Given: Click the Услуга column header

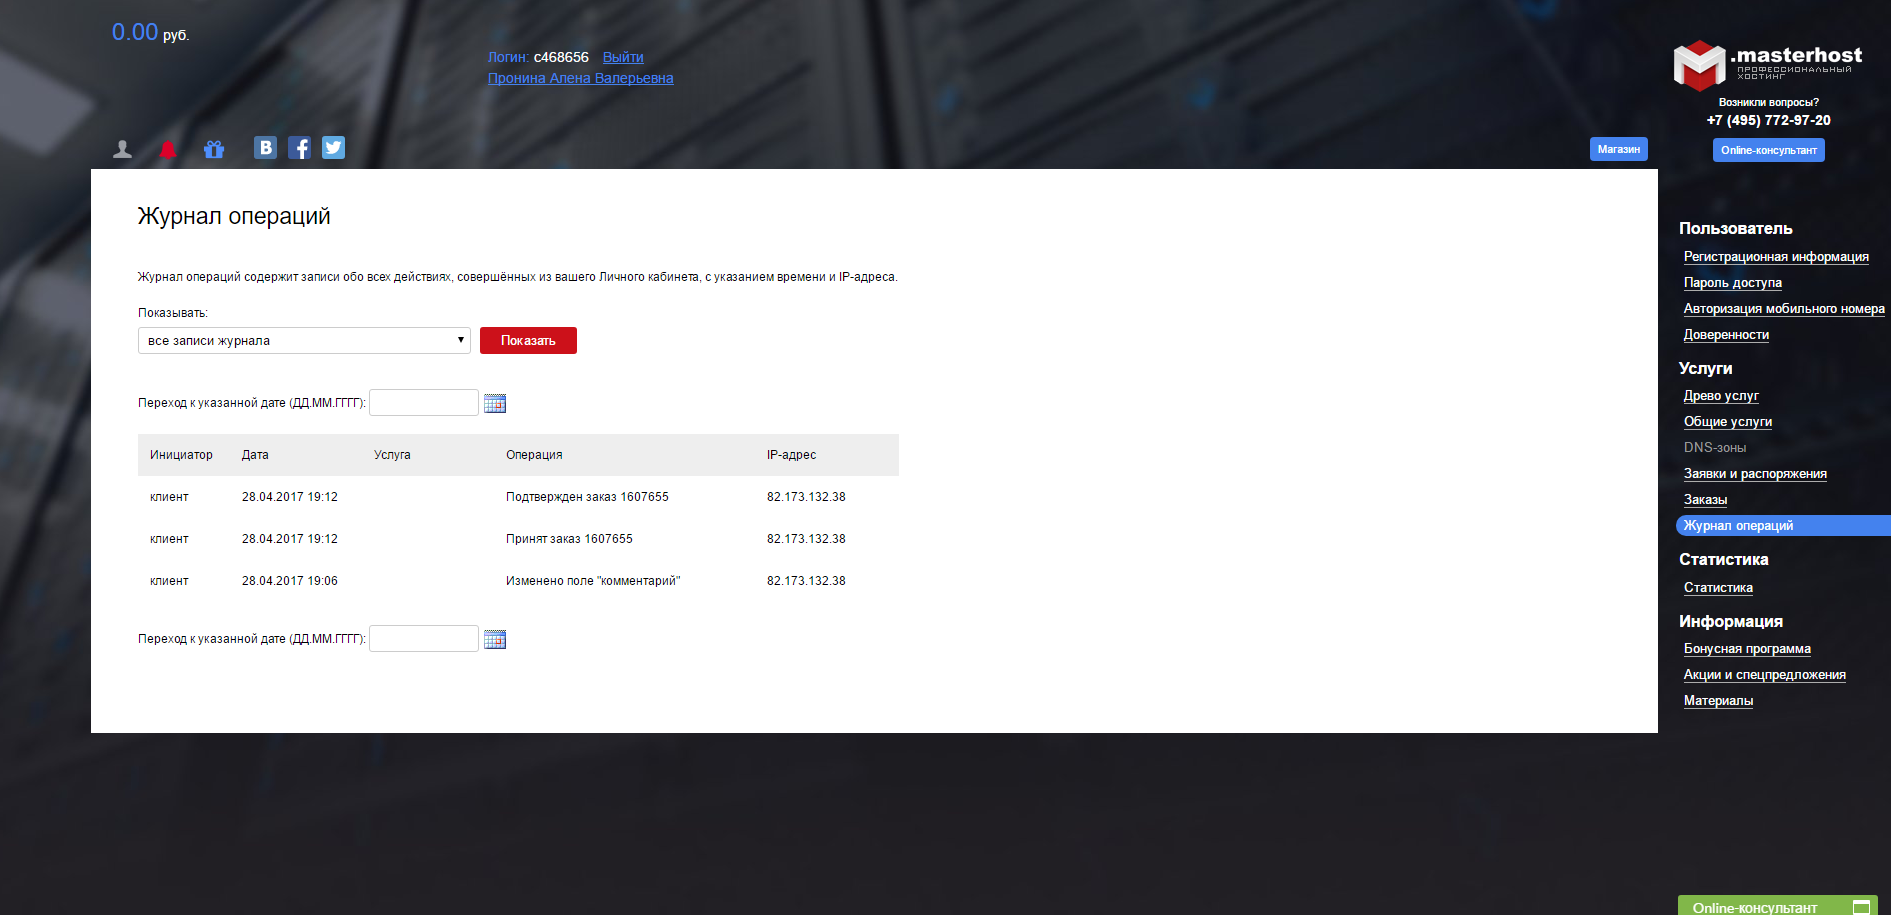Looking at the screenshot, I should click(392, 455).
